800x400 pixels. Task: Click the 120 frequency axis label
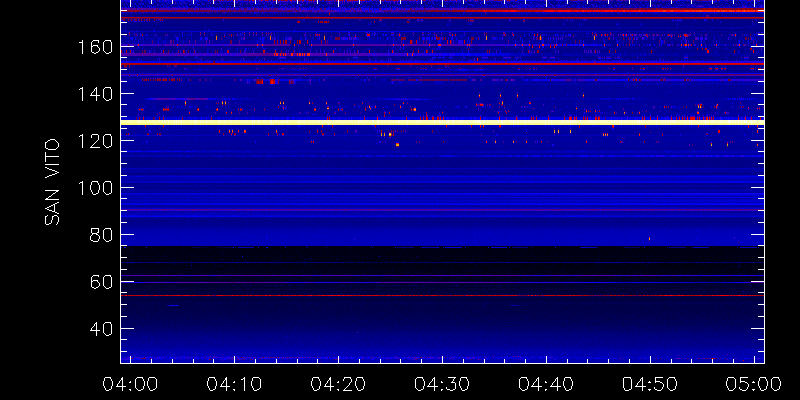point(95,141)
